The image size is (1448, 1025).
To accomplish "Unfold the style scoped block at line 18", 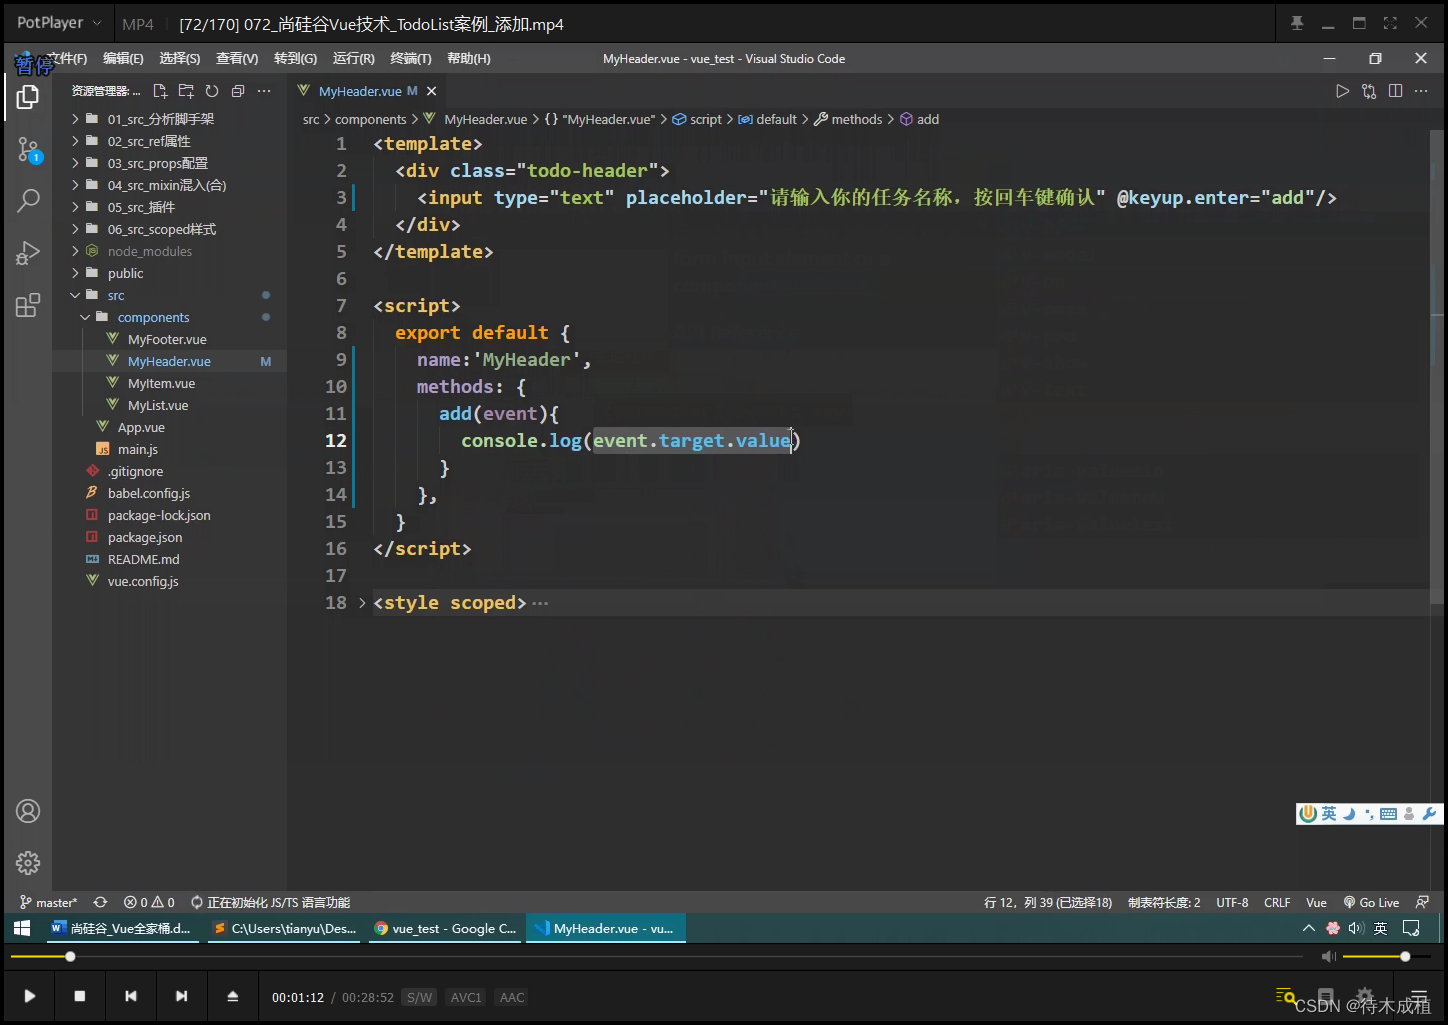I will [362, 603].
